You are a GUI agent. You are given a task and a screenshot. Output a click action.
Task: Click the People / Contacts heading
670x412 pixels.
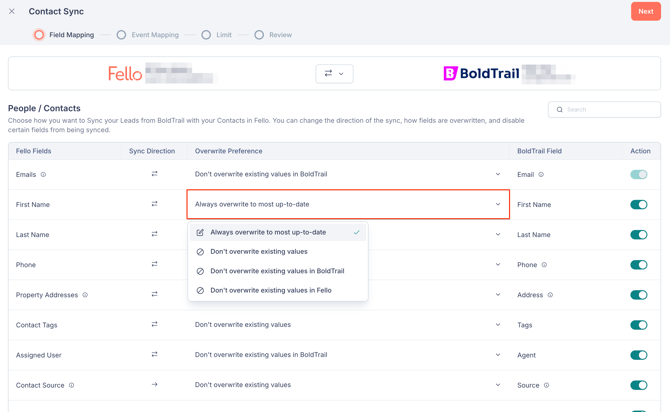pyautogui.click(x=44, y=108)
